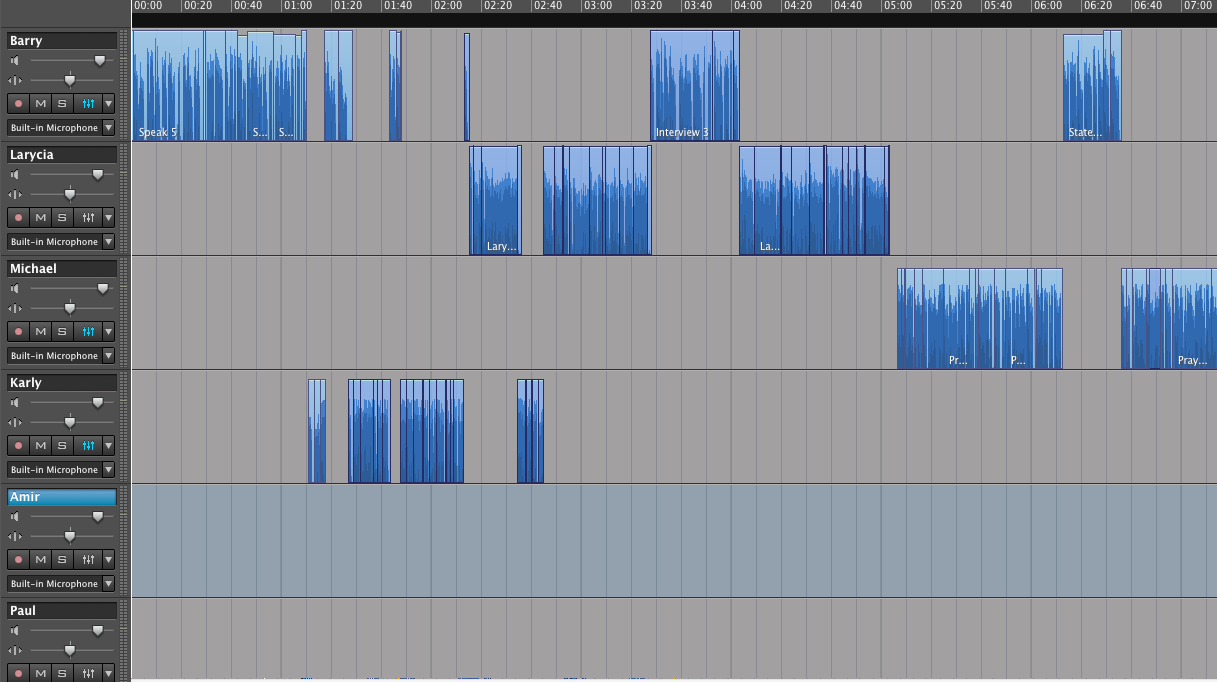This screenshot has width=1217, height=682.
Task: Mute the Michael track
Action: click(41, 331)
